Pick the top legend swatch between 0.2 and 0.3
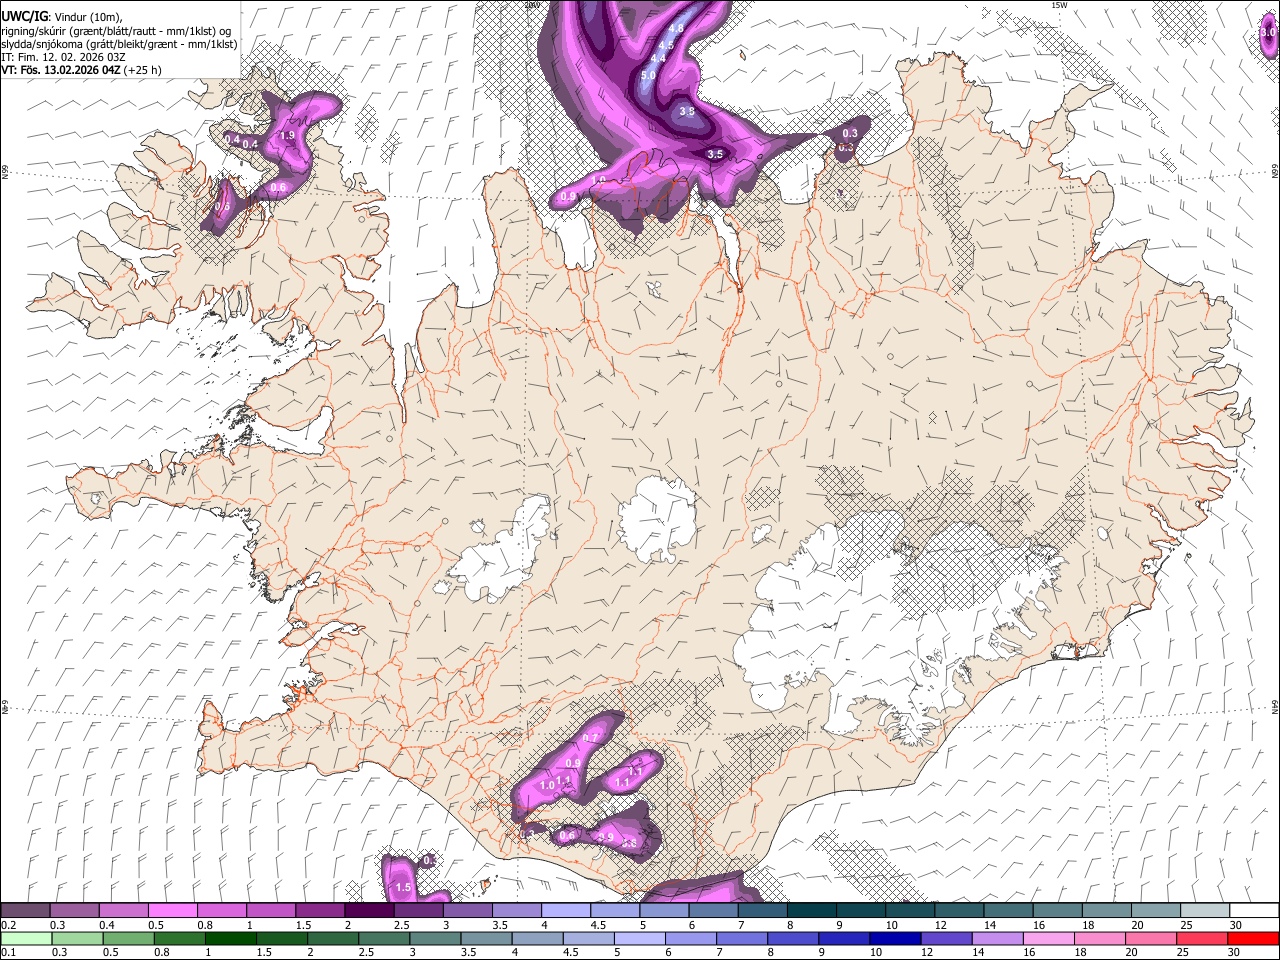The height and width of the screenshot is (960, 1280). coord(25,911)
